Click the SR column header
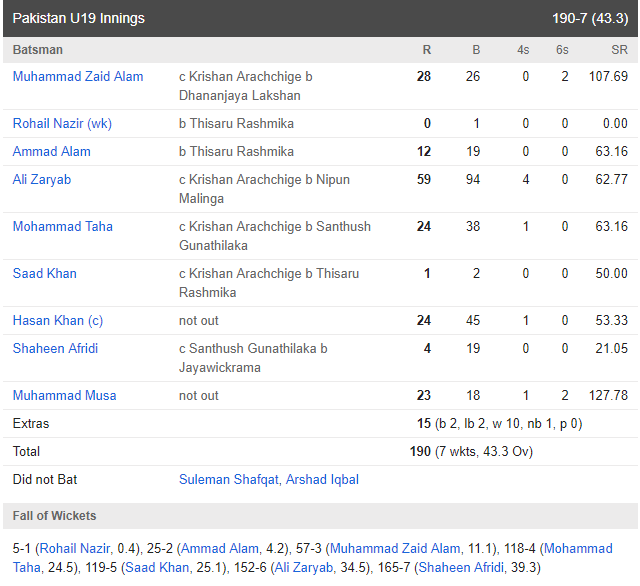 619,50
